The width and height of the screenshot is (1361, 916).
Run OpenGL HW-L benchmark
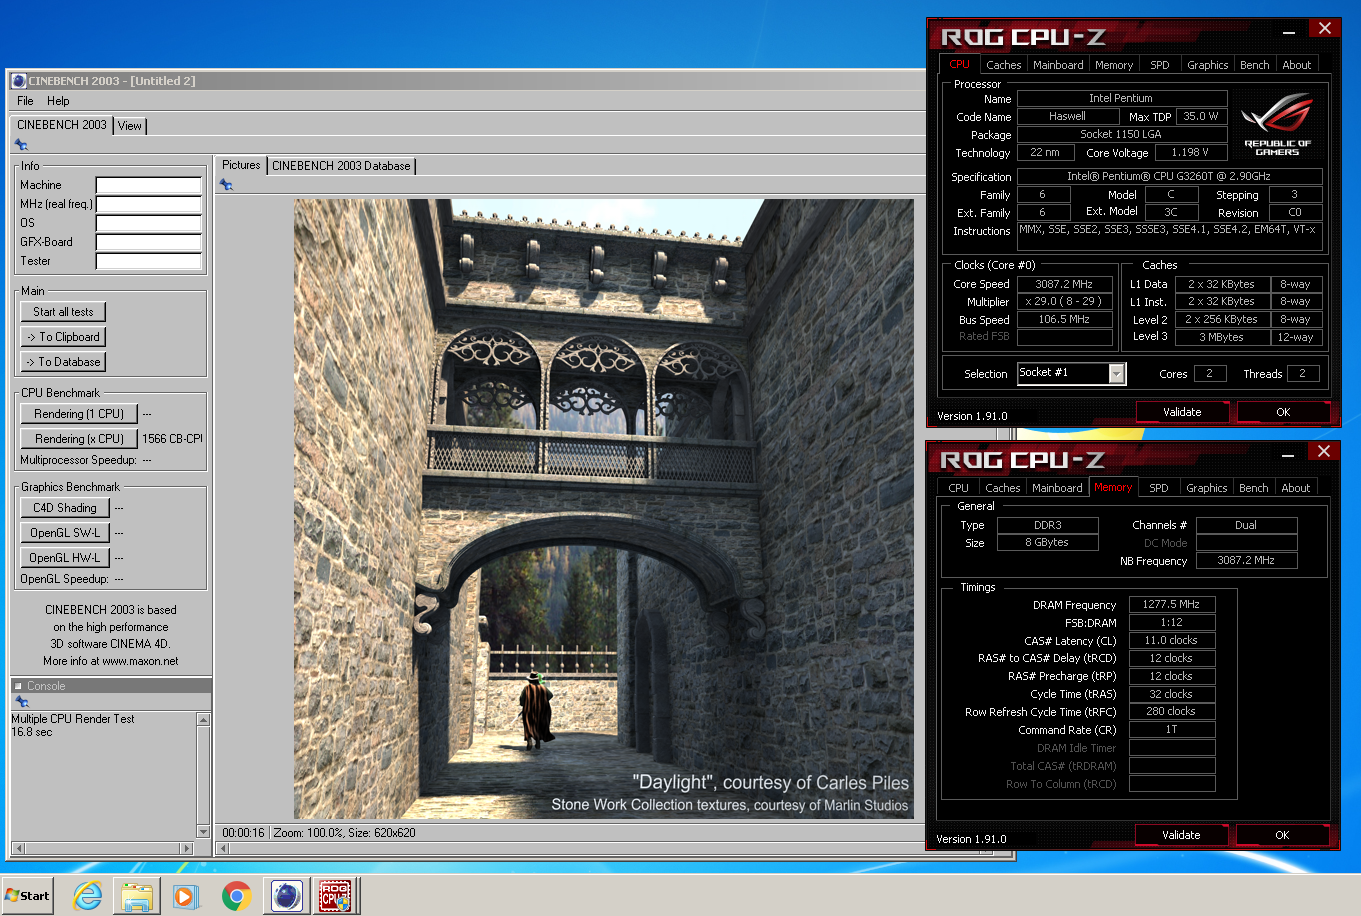pos(65,558)
